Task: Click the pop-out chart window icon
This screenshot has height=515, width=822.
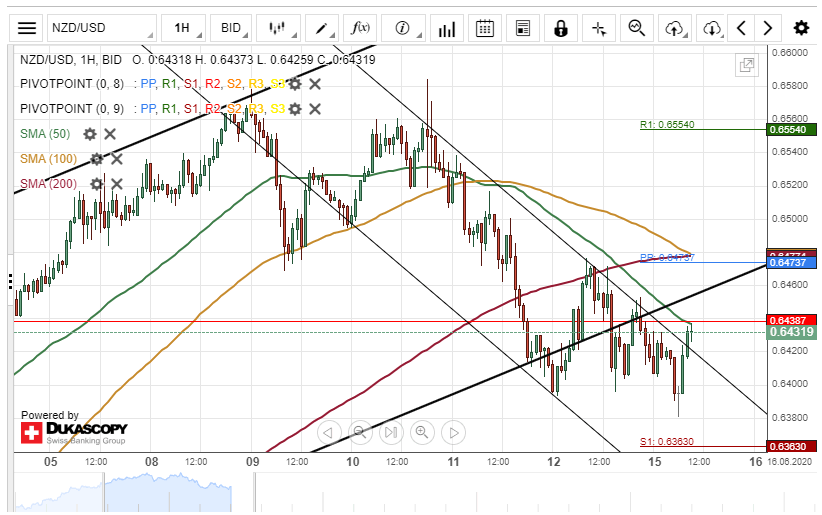Action: click(x=747, y=66)
